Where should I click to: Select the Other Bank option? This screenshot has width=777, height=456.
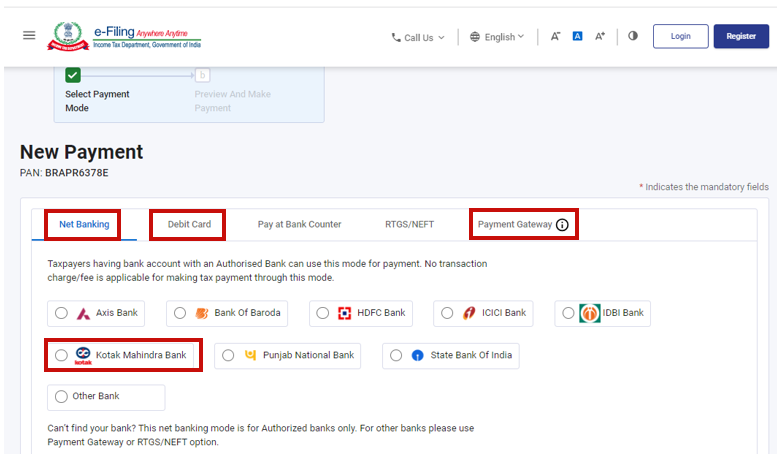point(62,397)
